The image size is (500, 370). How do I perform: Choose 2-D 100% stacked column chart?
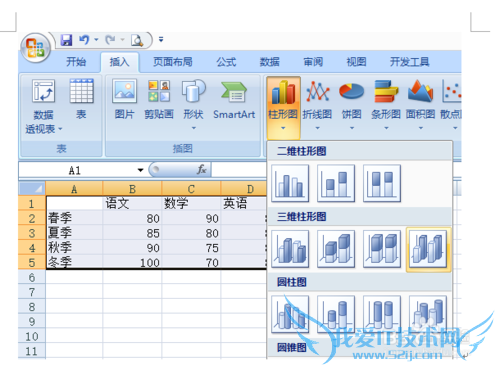coord(382,183)
